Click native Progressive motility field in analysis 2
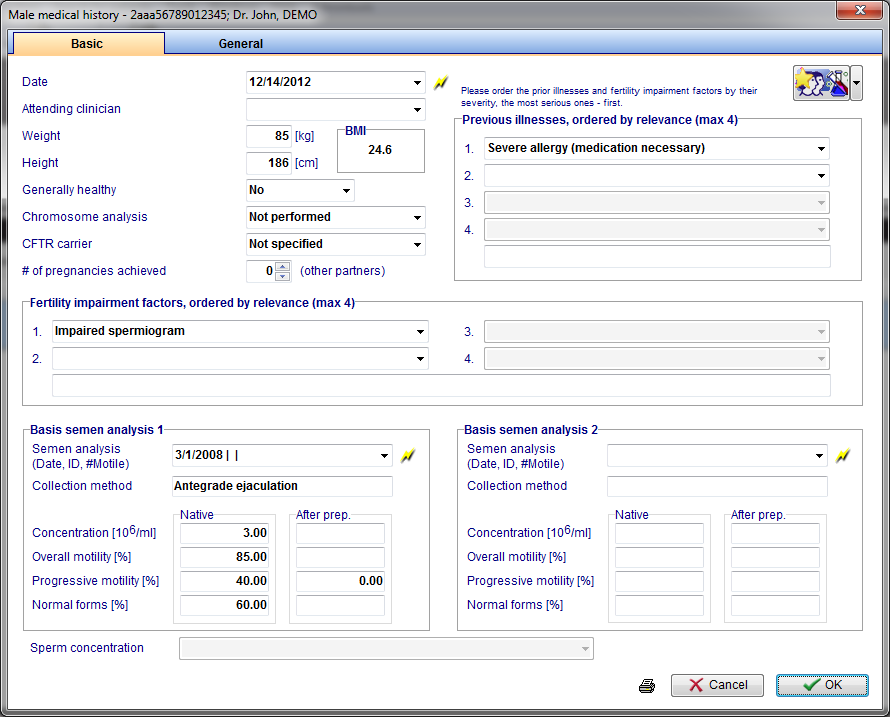The height and width of the screenshot is (717, 890). click(x=660, y=581)
